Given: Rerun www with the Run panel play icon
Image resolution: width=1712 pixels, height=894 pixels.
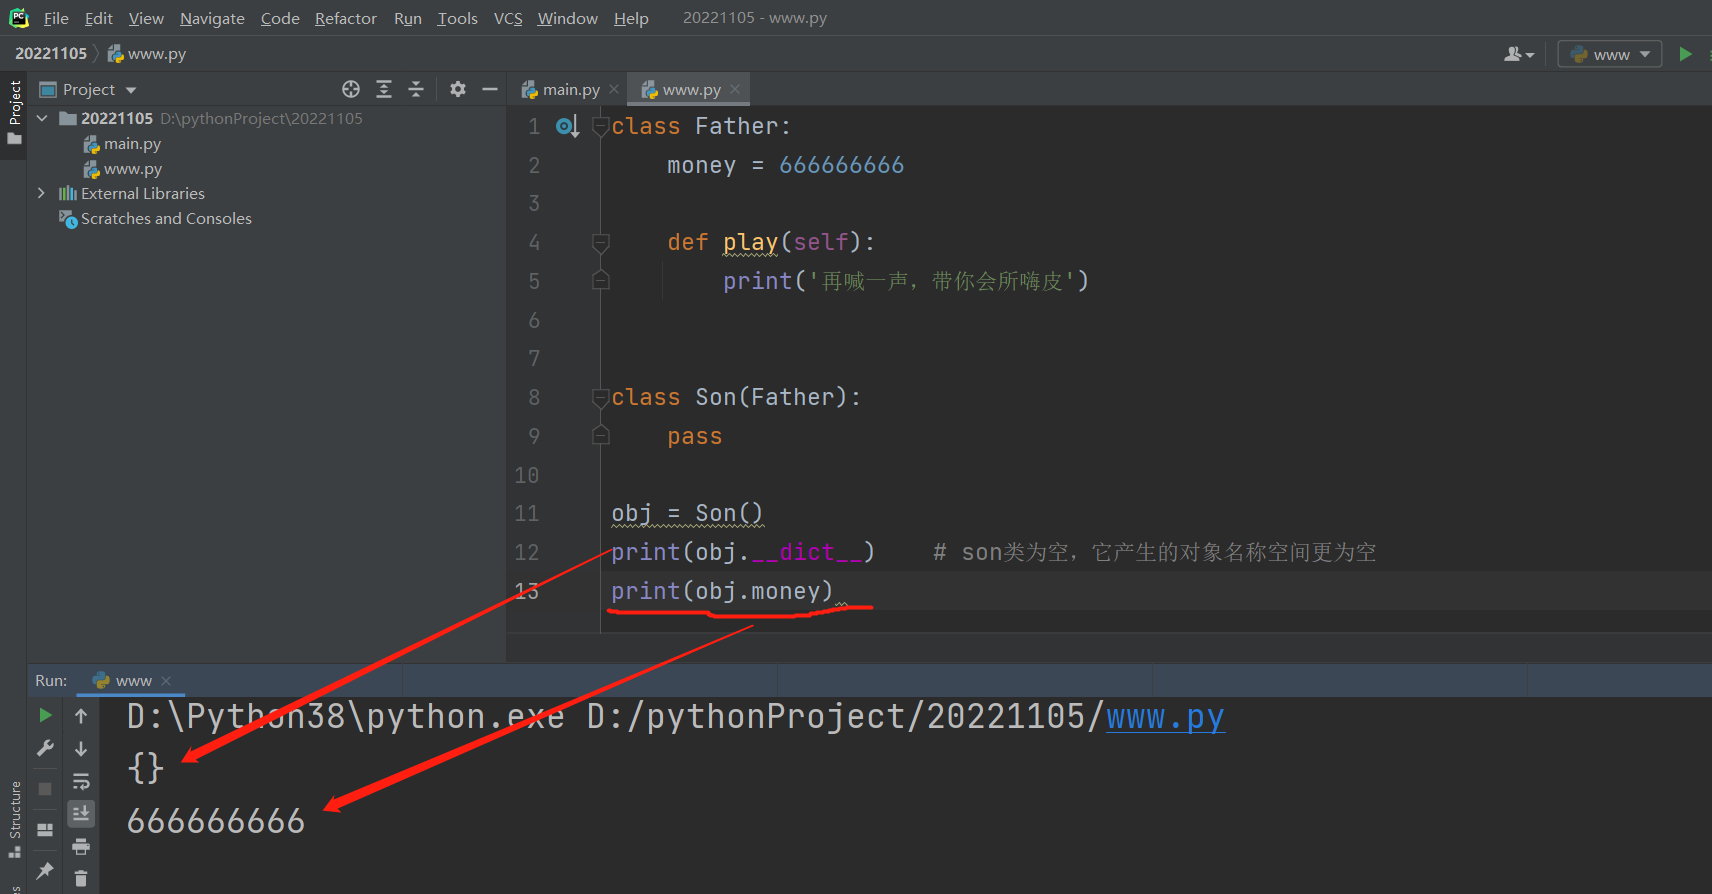Looking at the screenshot, I should pos(45,715).
